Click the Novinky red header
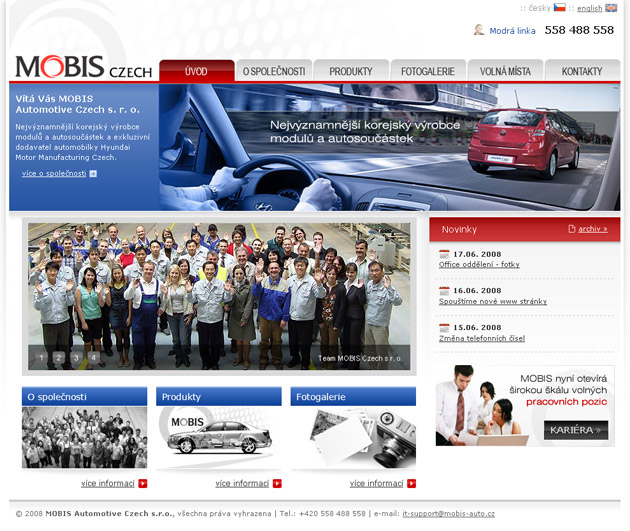Viewport: 630px width, 531px height. click(x=525, y=229)
